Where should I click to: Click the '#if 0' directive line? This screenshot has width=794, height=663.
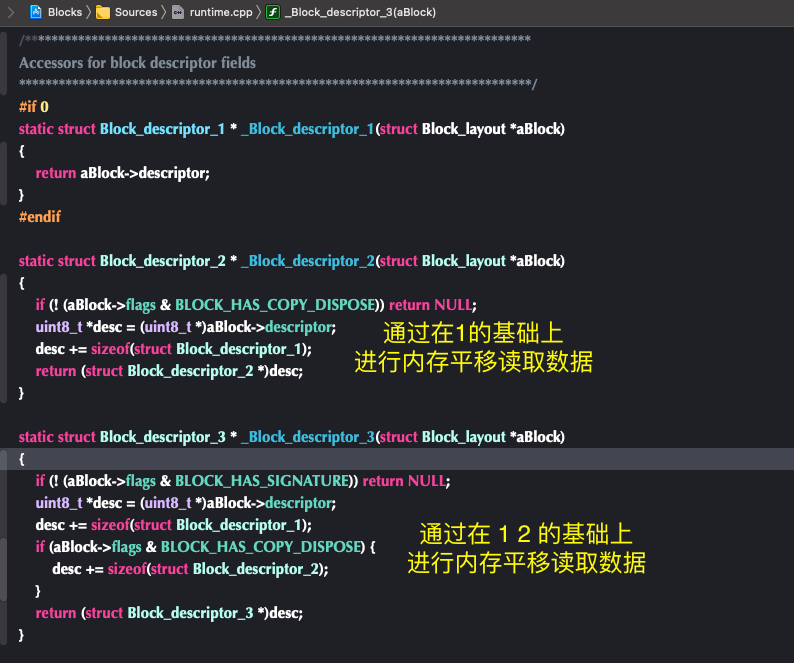[x=34, y=107]
